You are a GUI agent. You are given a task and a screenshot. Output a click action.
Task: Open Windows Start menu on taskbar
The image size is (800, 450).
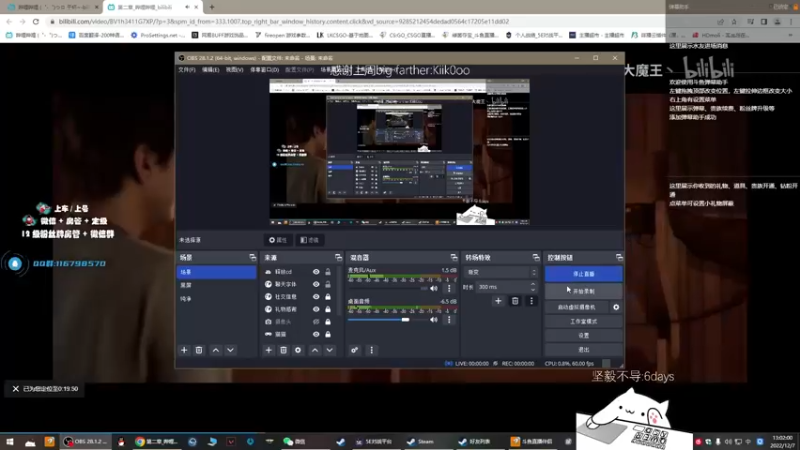(10, 441)
